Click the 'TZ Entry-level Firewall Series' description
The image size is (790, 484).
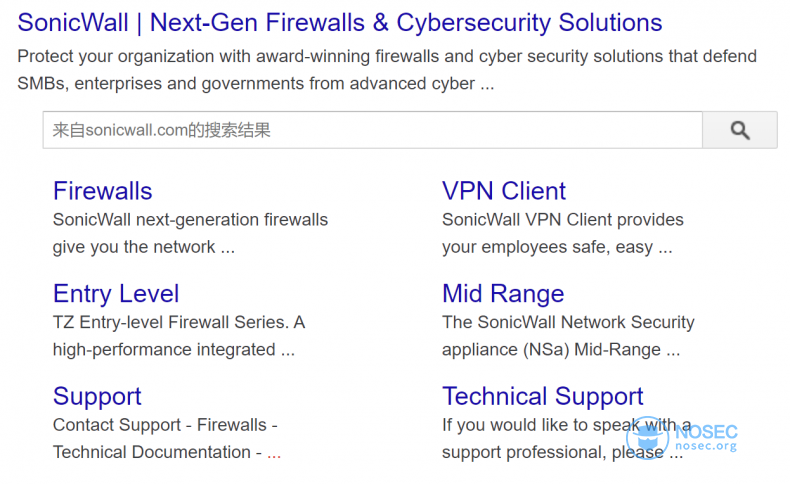click(x=179, y=336)
